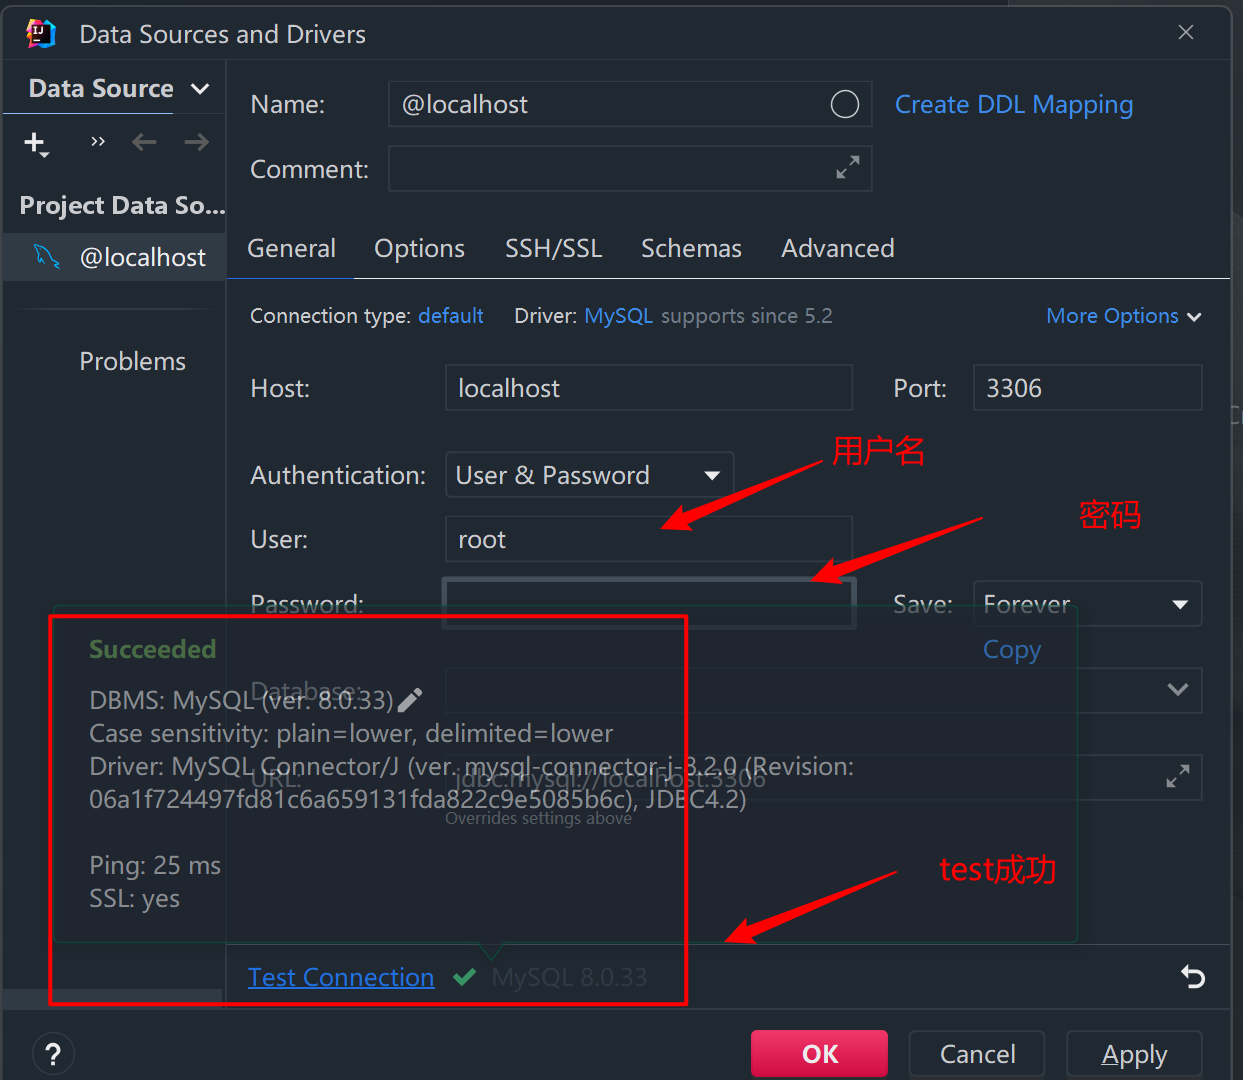Open the Schemas tab
Screen dimensions: 1243x1080
691,248
